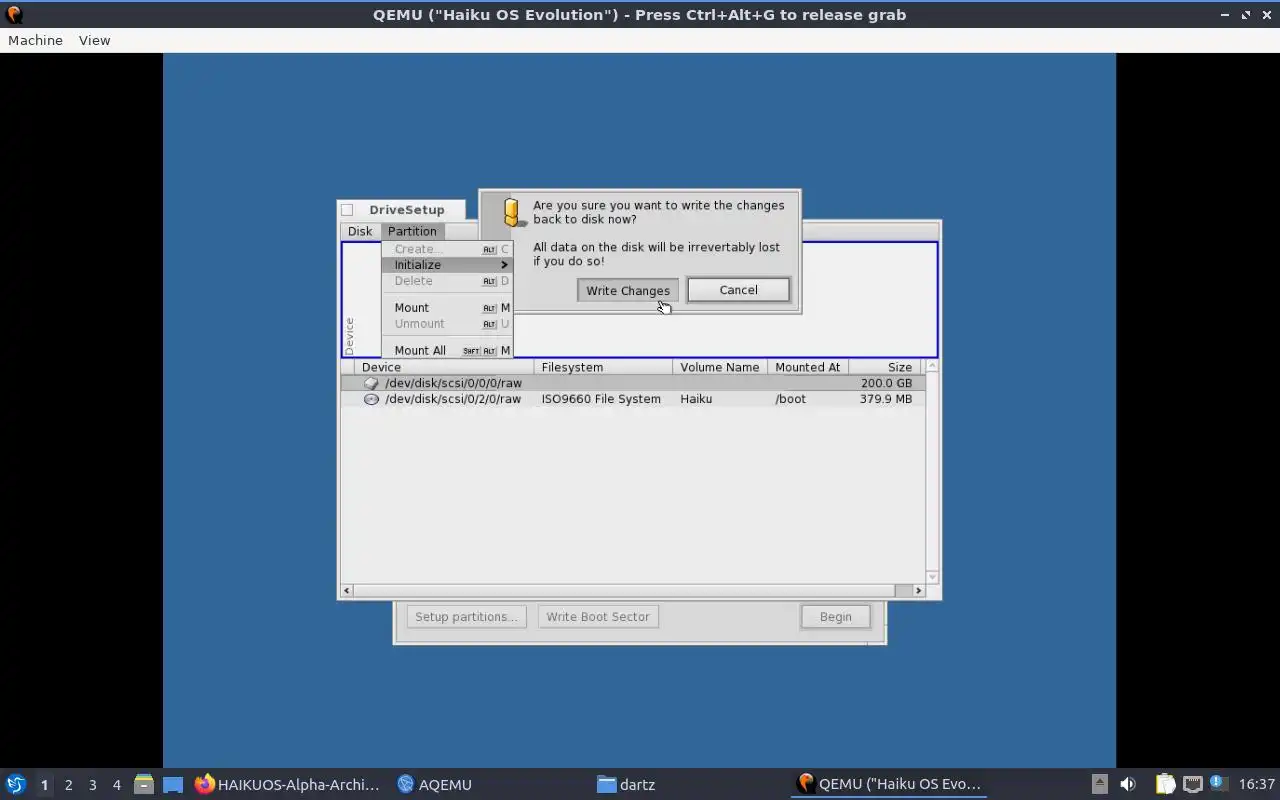Switch to the dartz folder window

point(626,785)
